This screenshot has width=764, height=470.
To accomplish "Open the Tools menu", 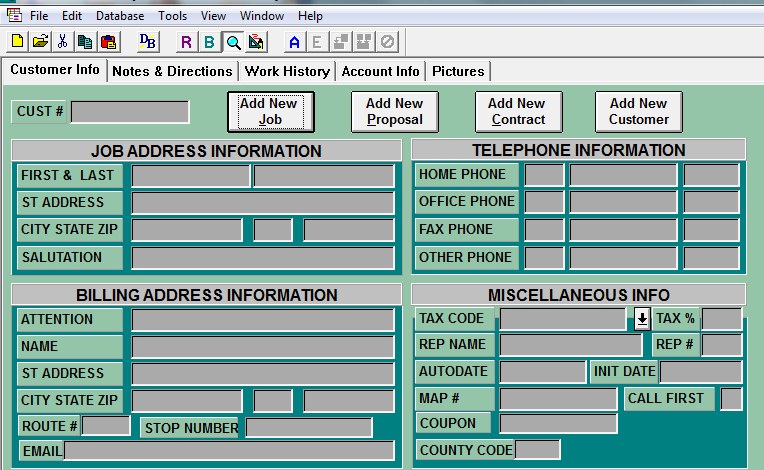I will pos(172,16).
